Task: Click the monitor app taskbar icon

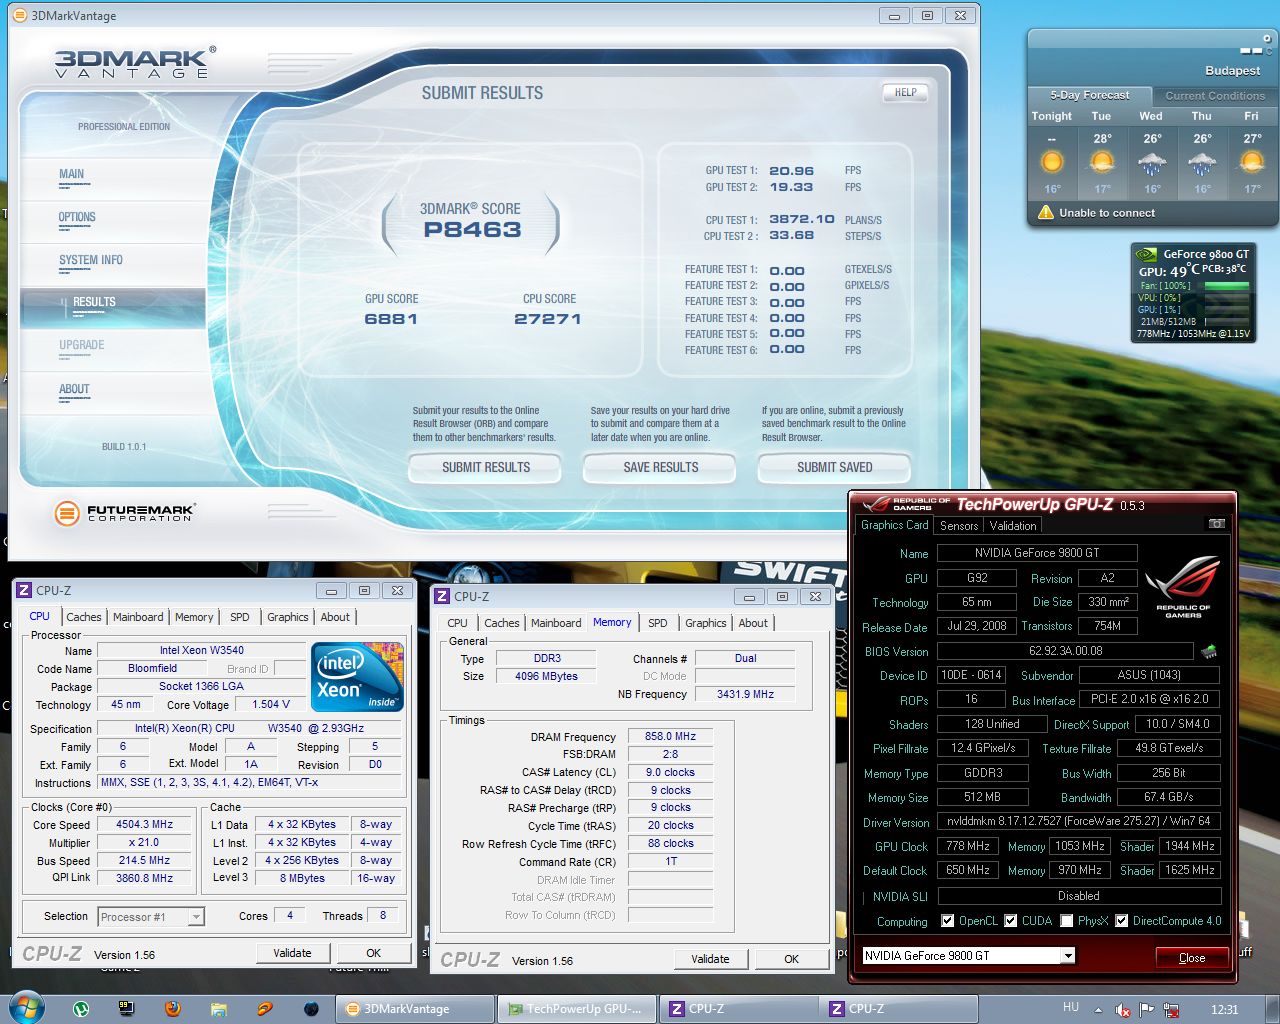Action: click(x=127, y=1009)
